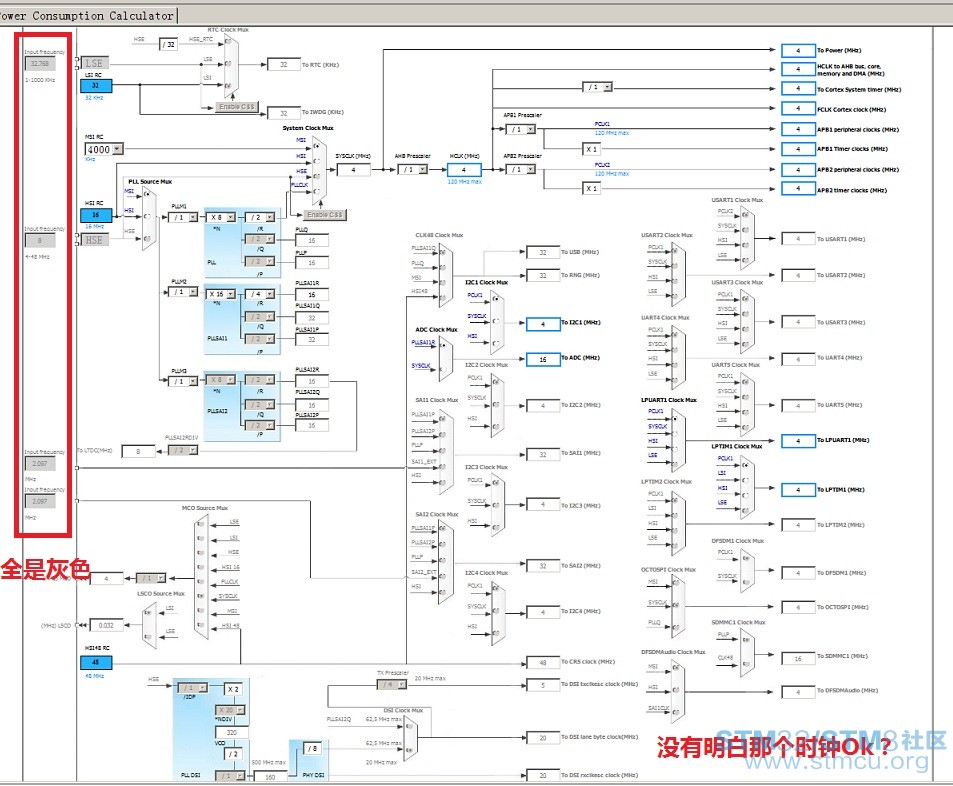
Task: Click Enable CSS under System Clock Mux
Action: point(325,215)
